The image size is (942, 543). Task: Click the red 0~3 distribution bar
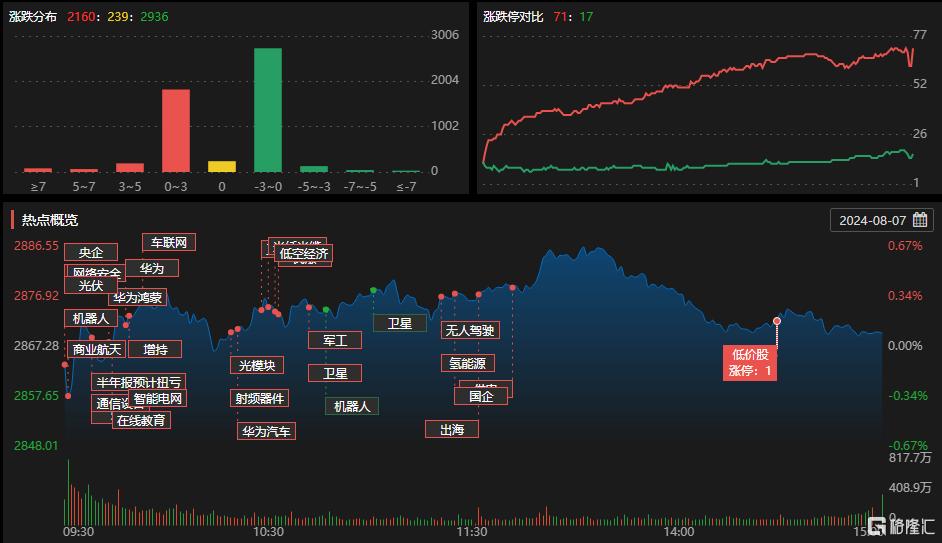[x=176, y=131]
